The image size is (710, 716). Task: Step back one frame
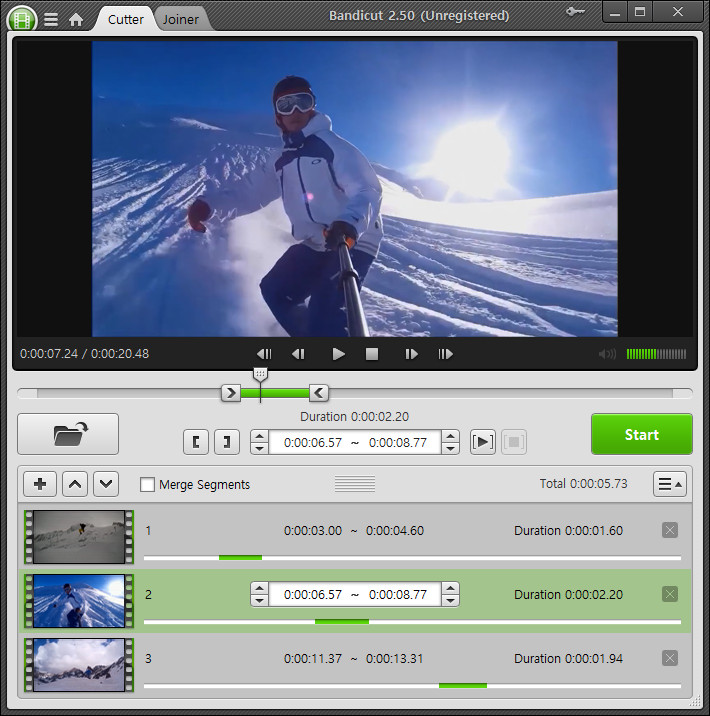click(298, 354)
